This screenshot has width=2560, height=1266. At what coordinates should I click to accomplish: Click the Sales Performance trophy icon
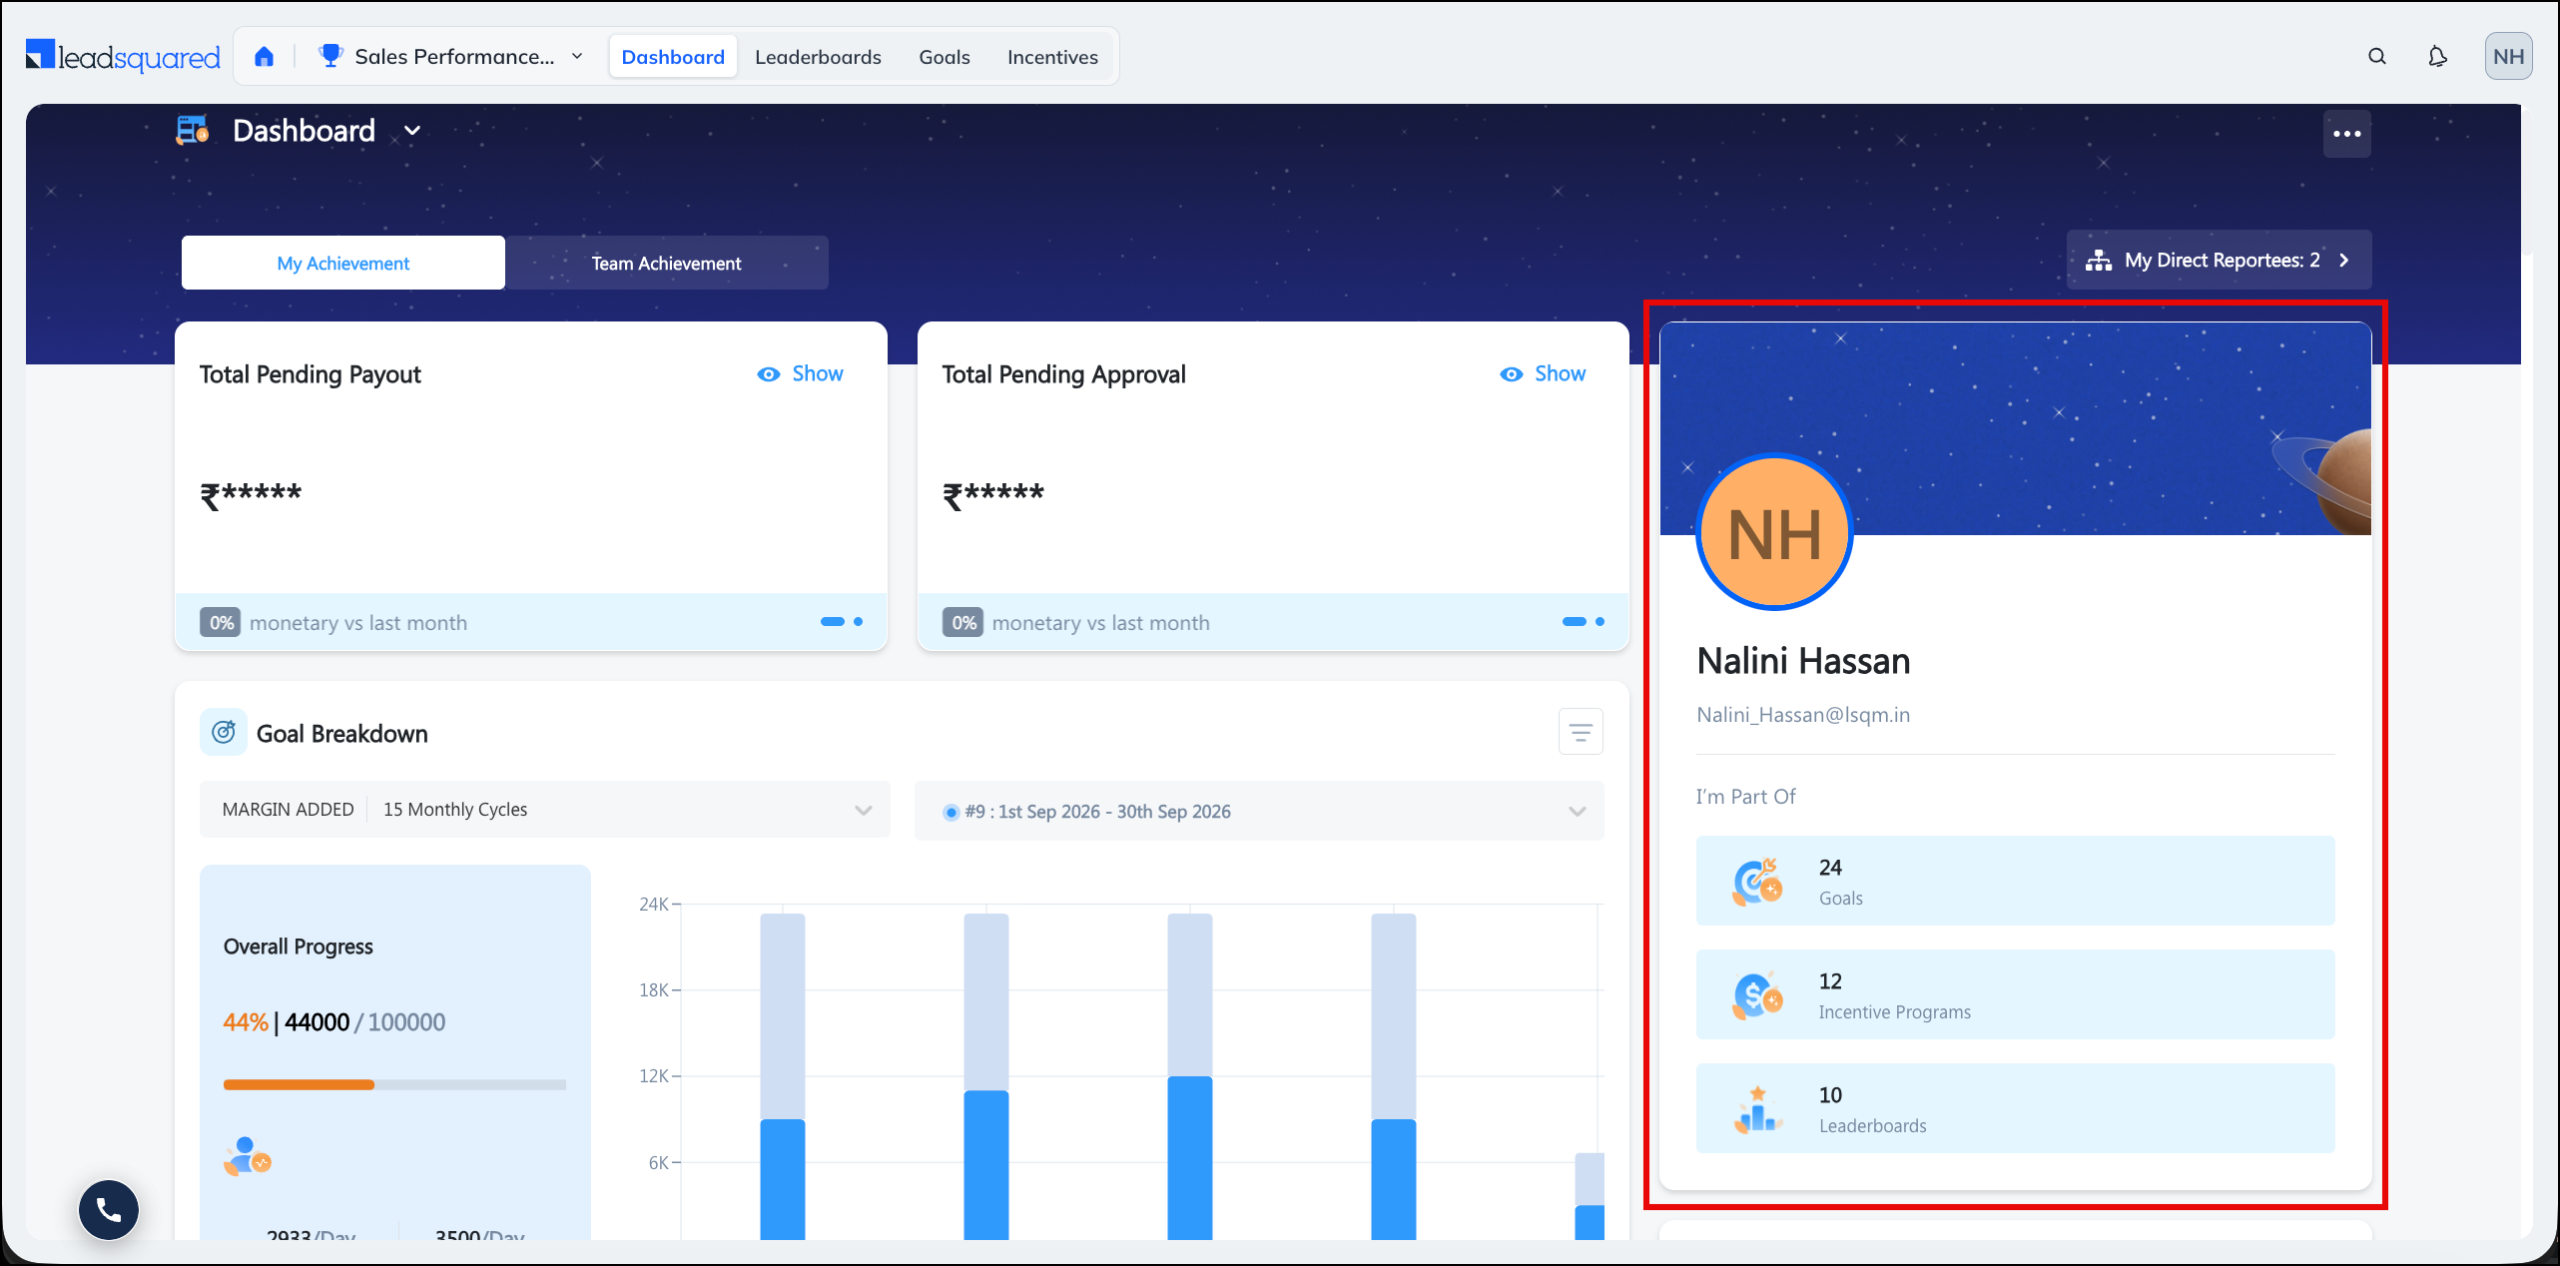330,56
